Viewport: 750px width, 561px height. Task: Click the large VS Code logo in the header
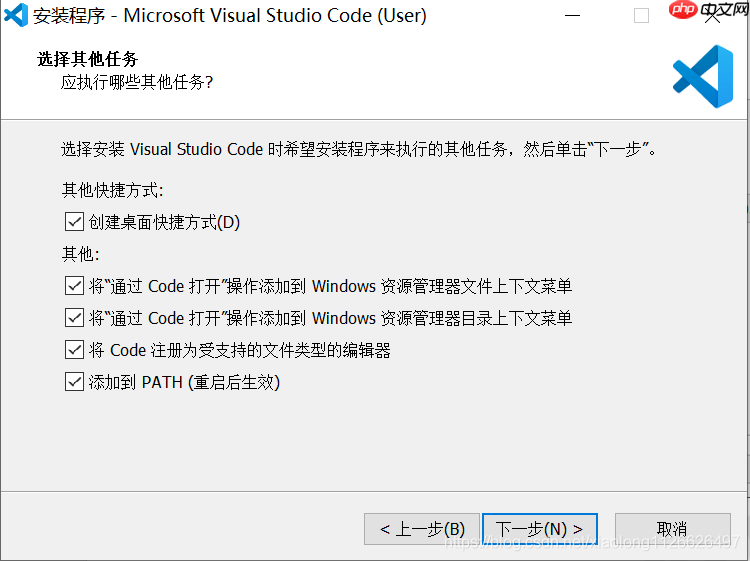(x=703, y=76)
